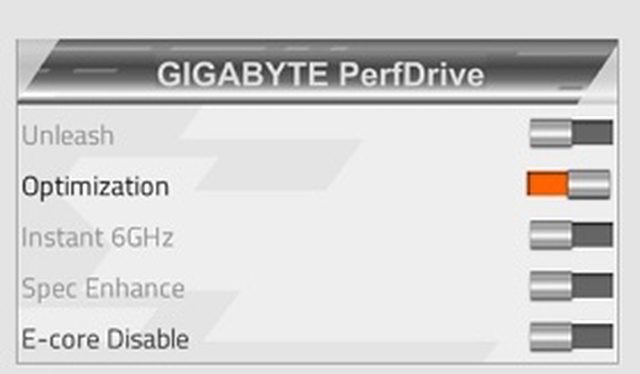Click the Unleash label text
This screenshot has height=374, width=640.
(68, 136)
